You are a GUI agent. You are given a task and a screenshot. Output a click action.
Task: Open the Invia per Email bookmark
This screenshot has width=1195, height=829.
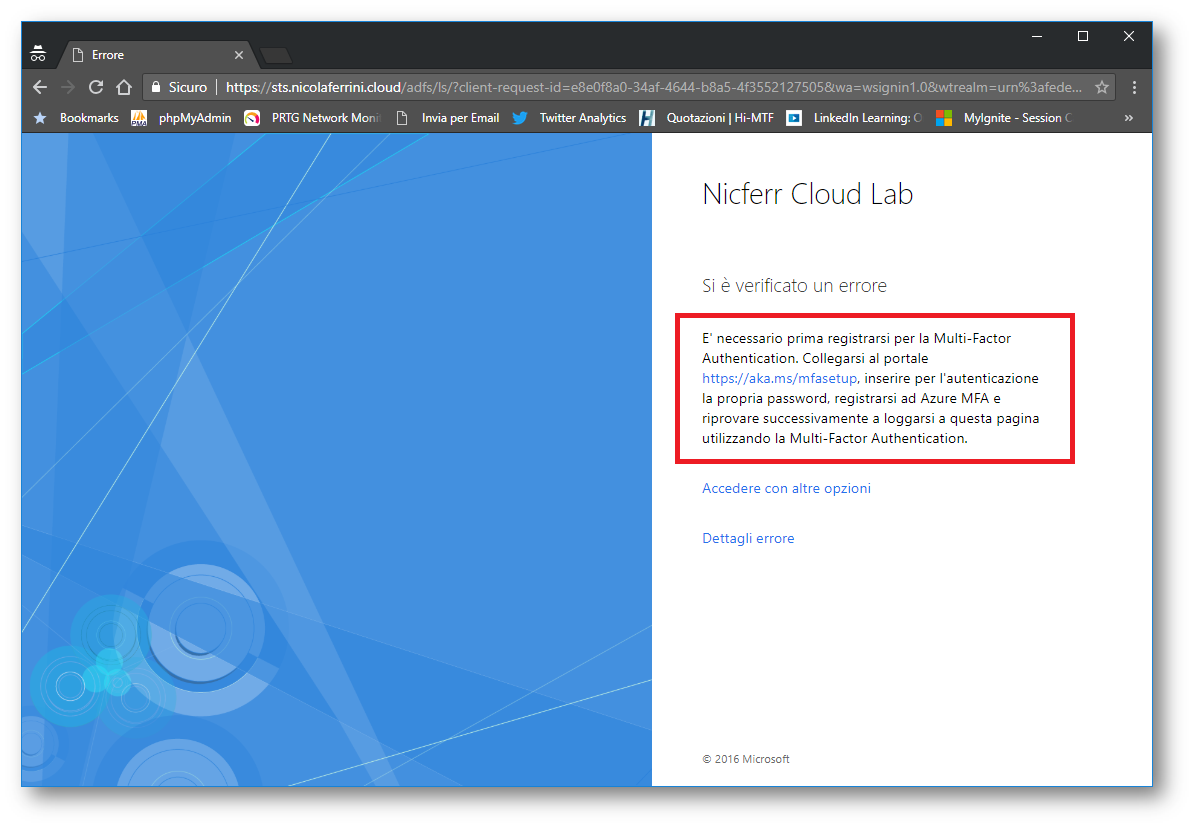(x=447, y=117)
